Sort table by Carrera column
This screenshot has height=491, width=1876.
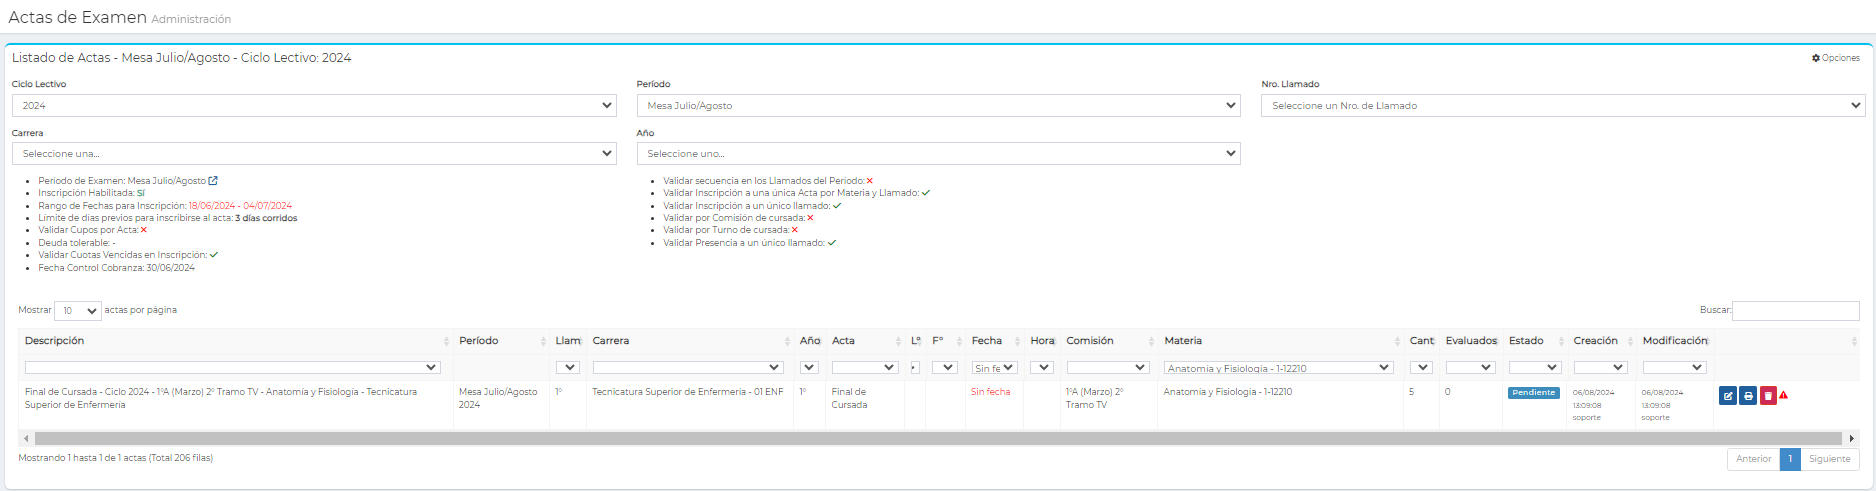pyautogui.click(x=690, y=341)
